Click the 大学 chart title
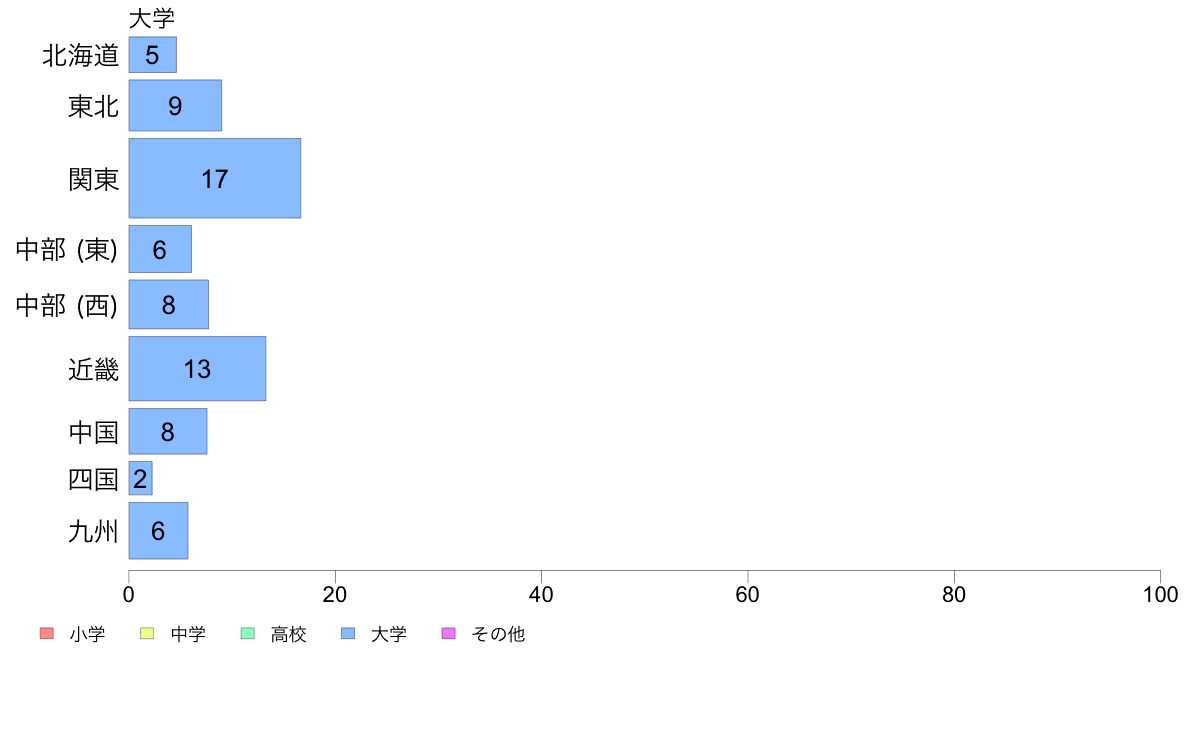This screenshot has width=1188, height=736. point(152,18)
